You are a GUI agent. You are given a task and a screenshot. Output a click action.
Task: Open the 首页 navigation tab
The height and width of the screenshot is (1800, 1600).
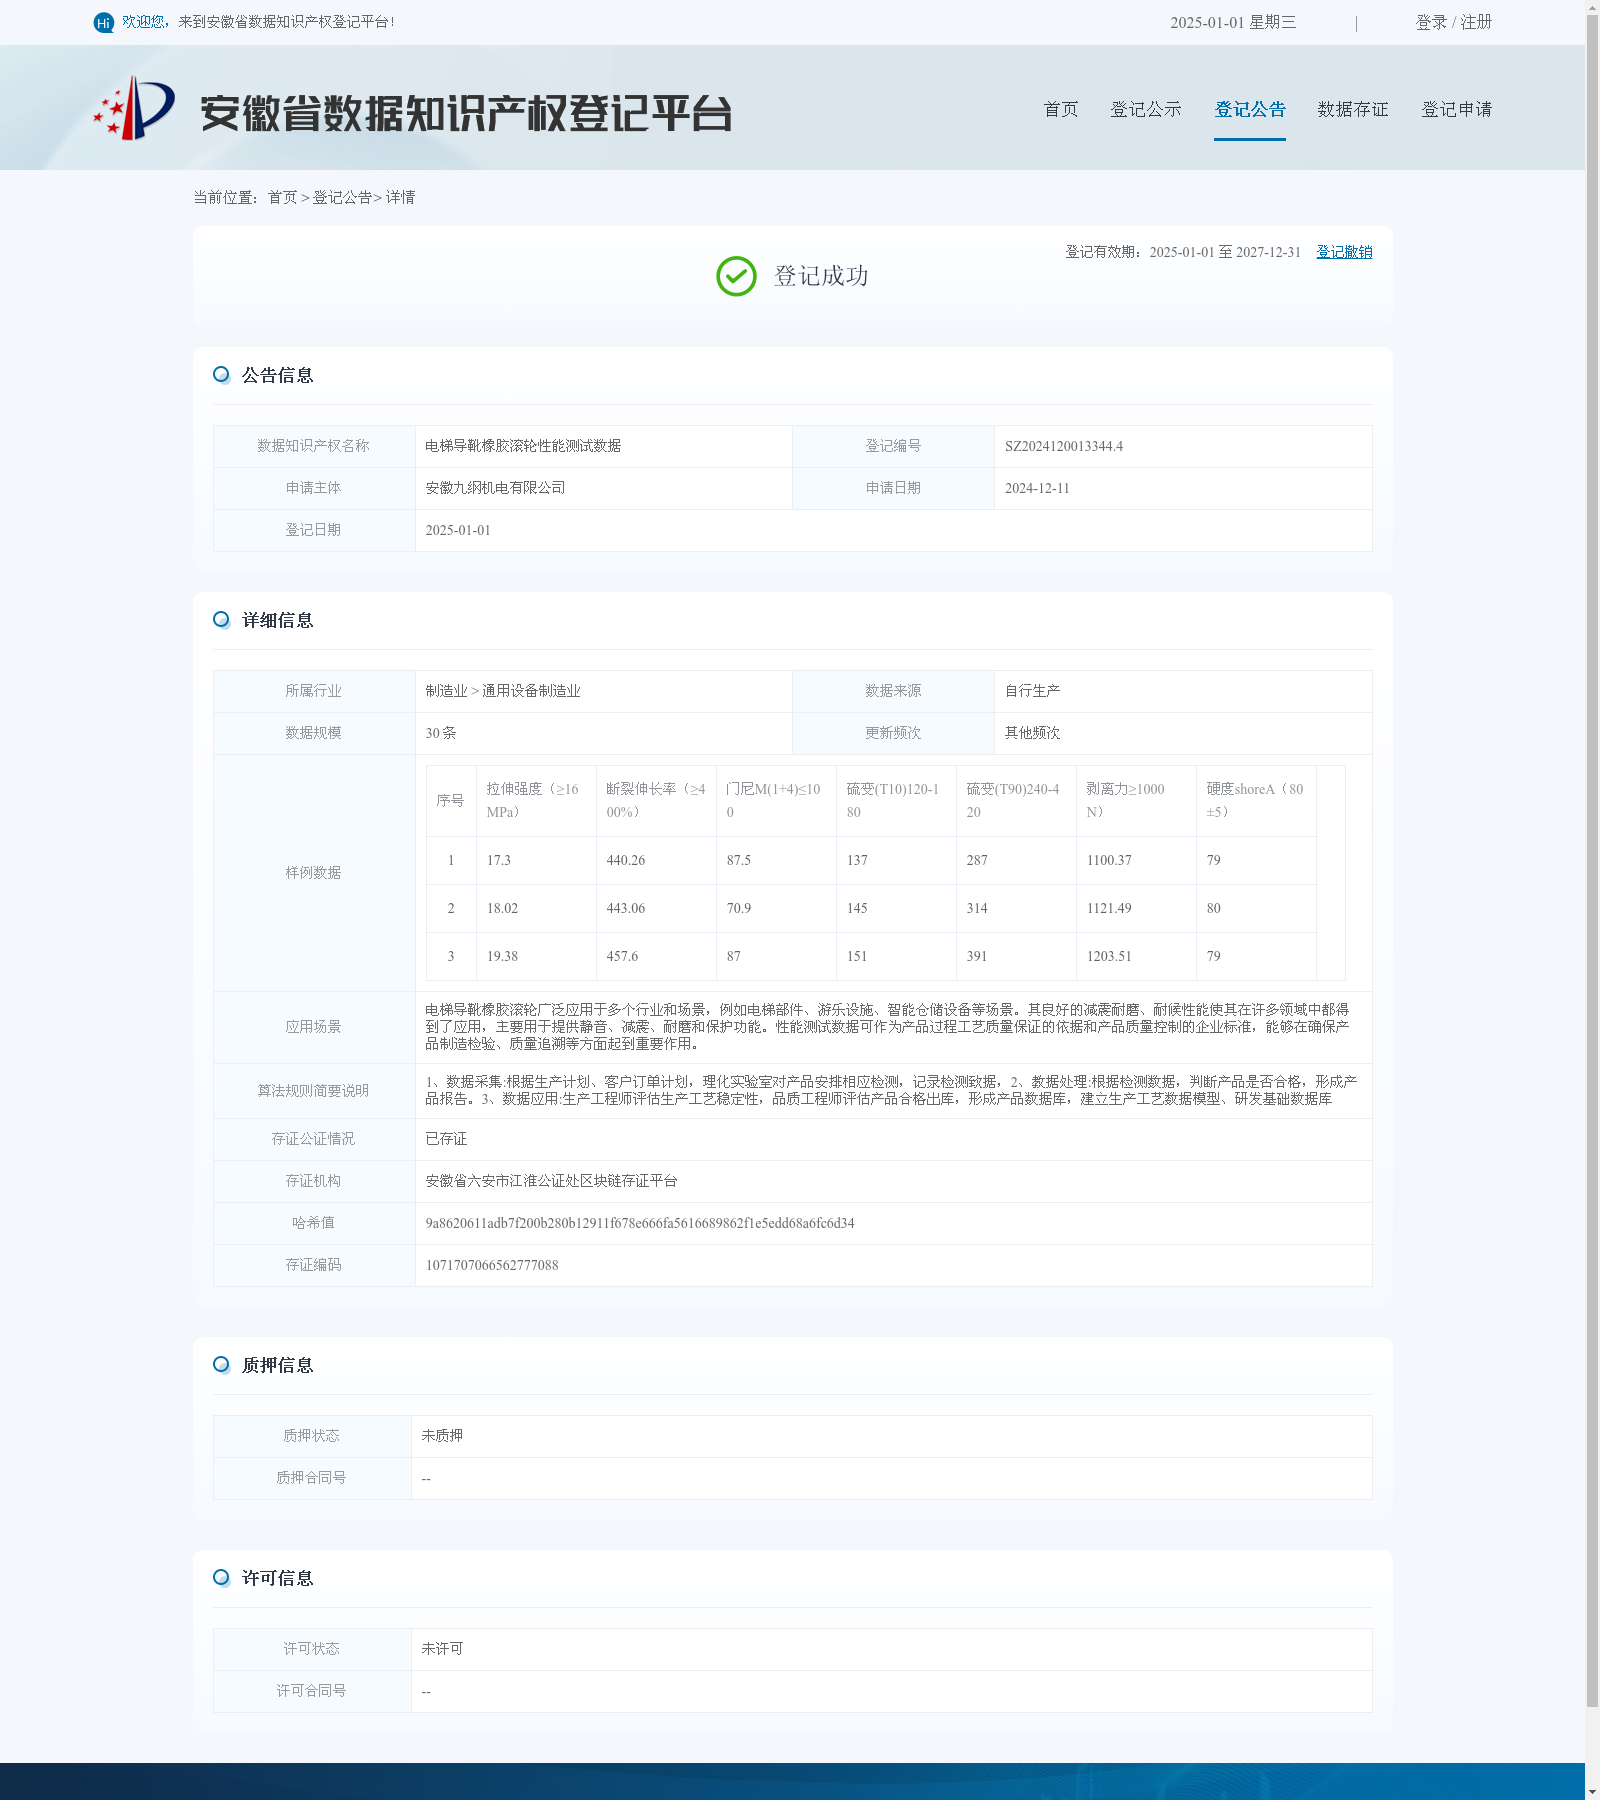click(1061, 109)
